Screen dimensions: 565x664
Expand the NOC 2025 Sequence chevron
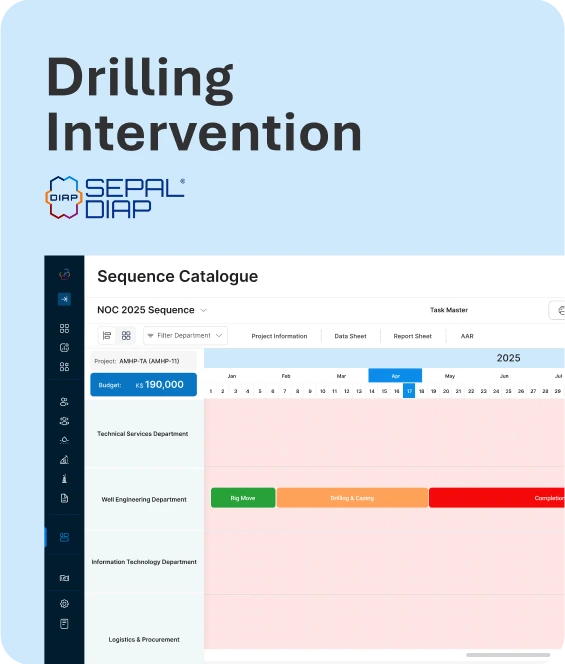click(x=204, y=310)
